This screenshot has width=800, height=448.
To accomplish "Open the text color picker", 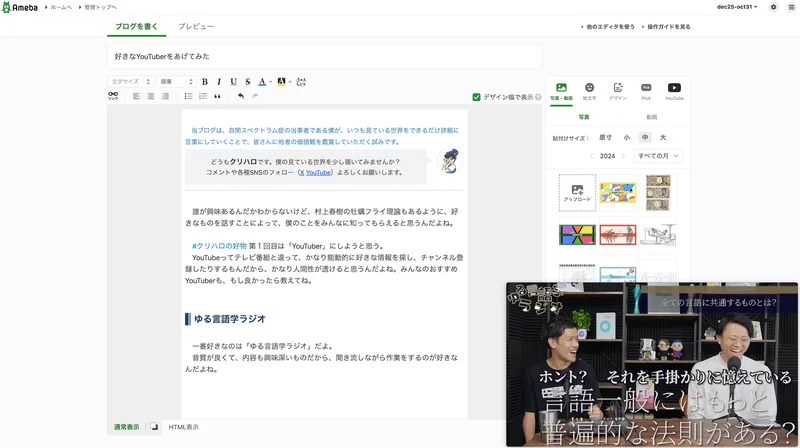I will [x=264, y=82].
